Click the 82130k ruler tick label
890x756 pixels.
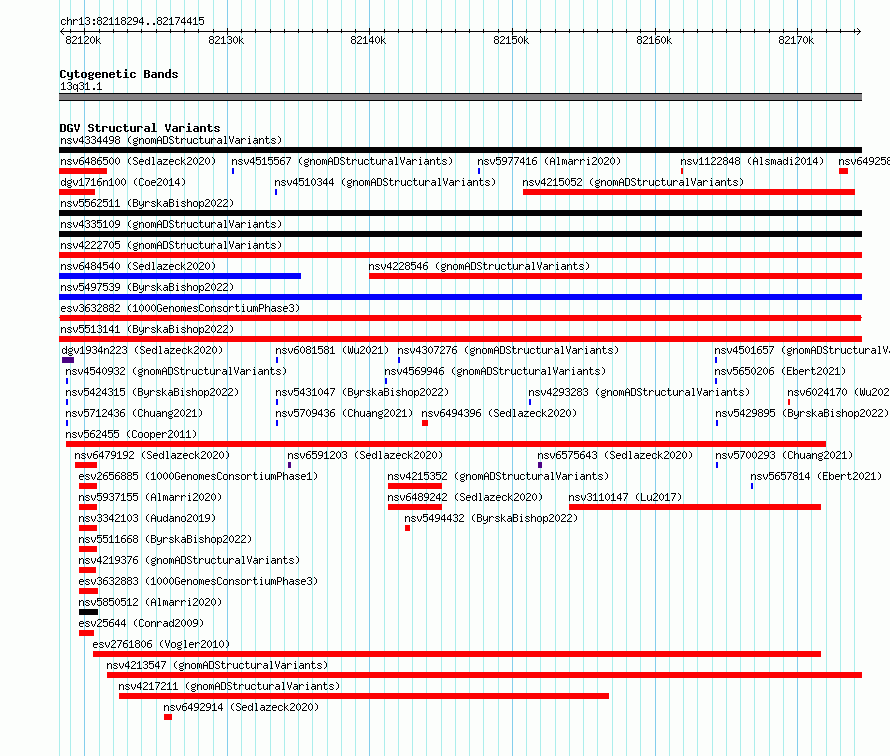click(x=226, y=40)
